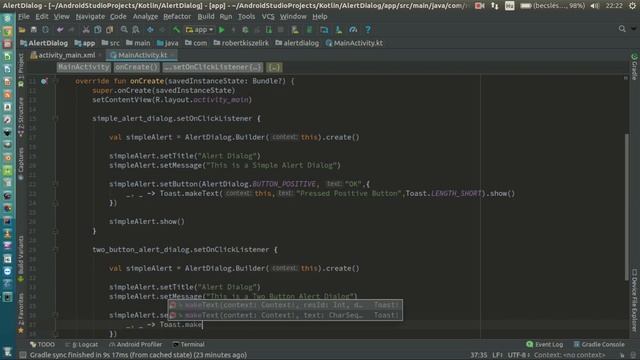Click the green Run app button

[222, 30]
